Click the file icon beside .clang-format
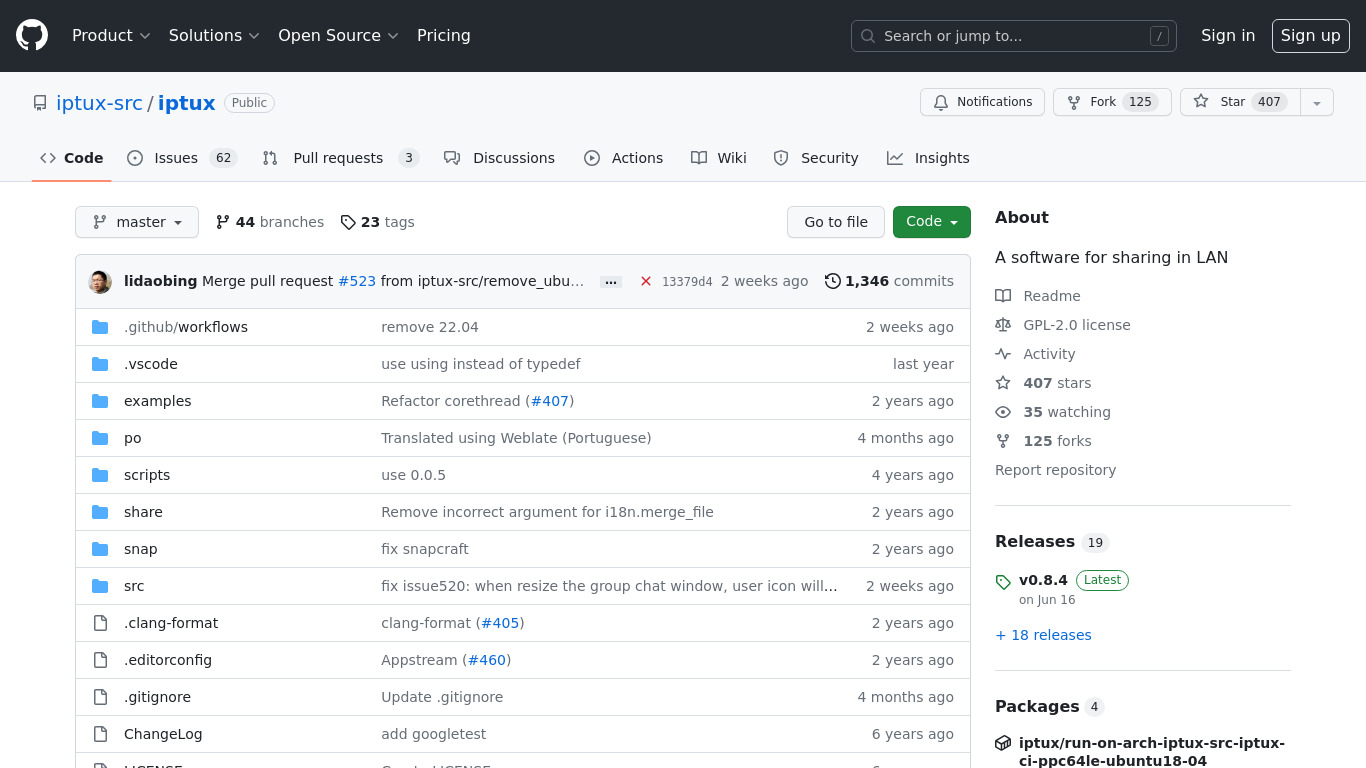 click(x=100, y=623)
